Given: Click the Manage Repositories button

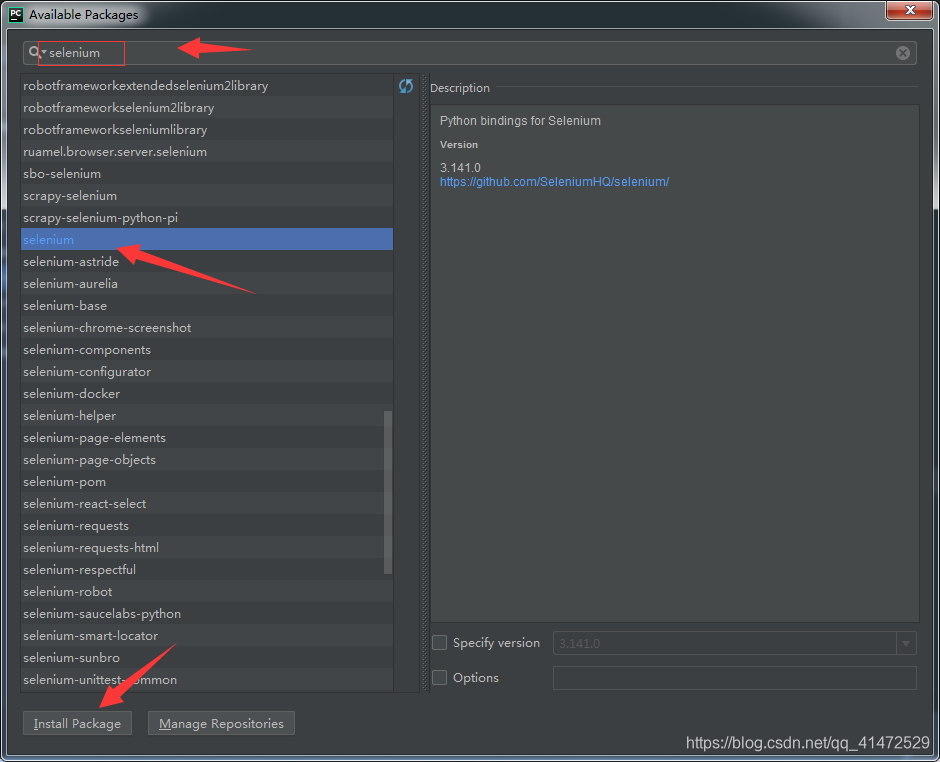Looking at the screenshot, I should (x=221, y=724).
